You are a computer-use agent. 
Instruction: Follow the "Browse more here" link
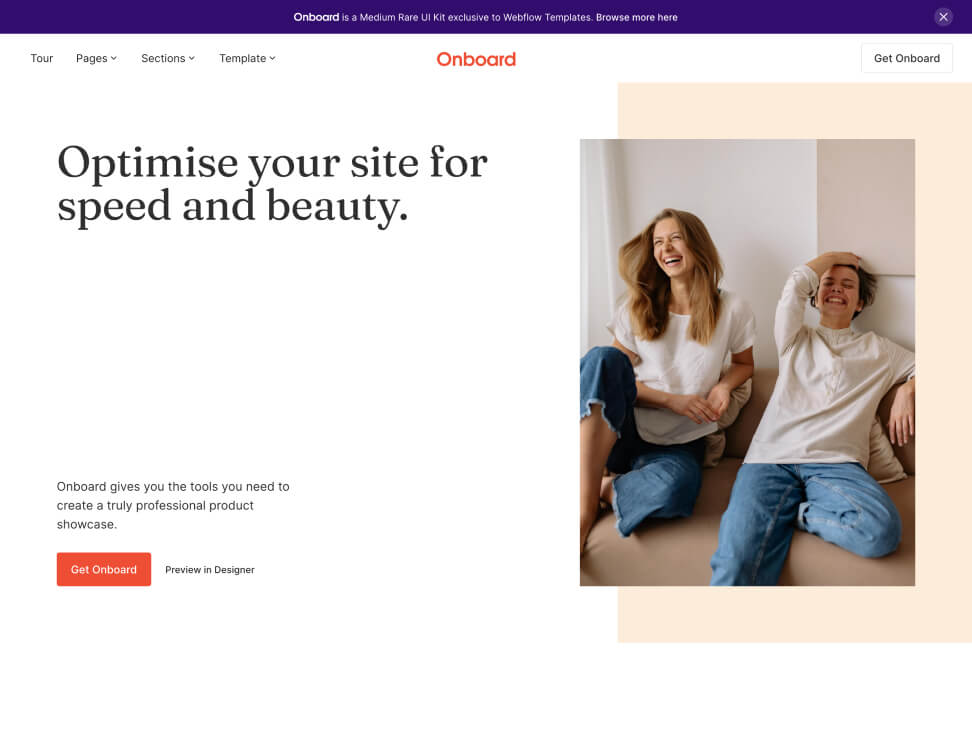click(637, 17)
